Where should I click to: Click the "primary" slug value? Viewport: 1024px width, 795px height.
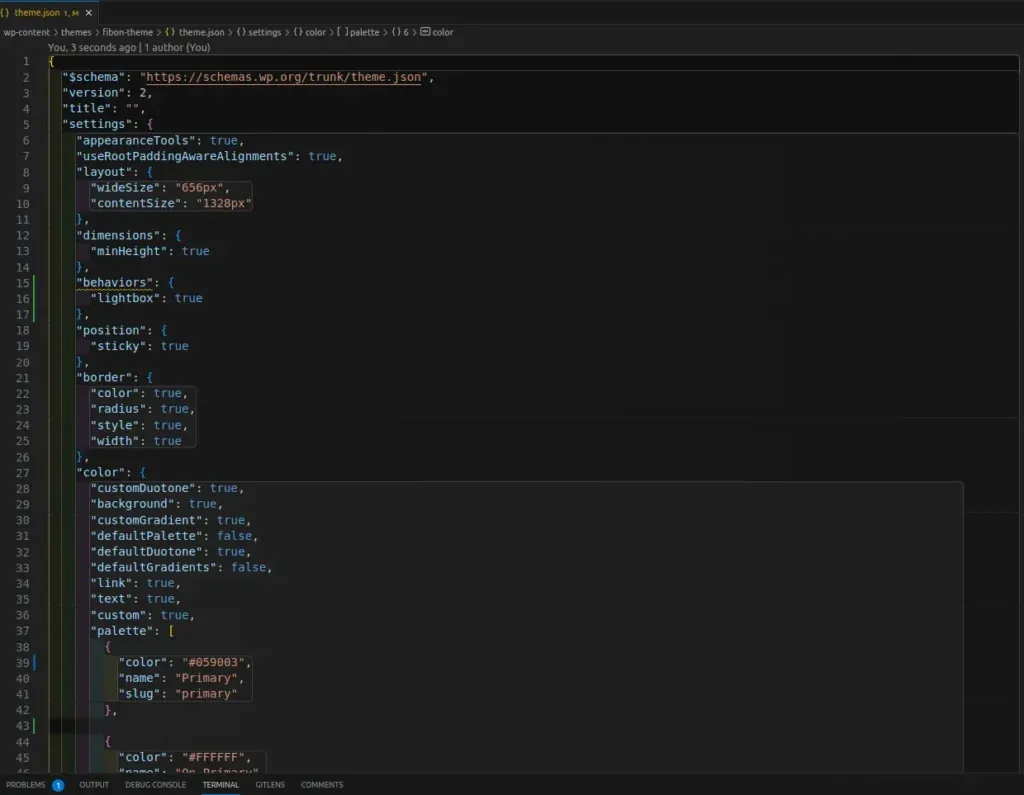tap(206, 694)
